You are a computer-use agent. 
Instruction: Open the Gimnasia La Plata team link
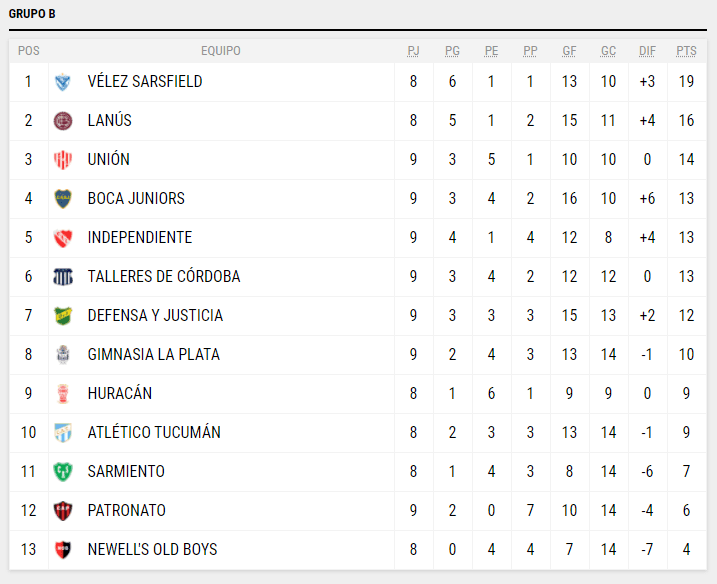click(153, 355)
